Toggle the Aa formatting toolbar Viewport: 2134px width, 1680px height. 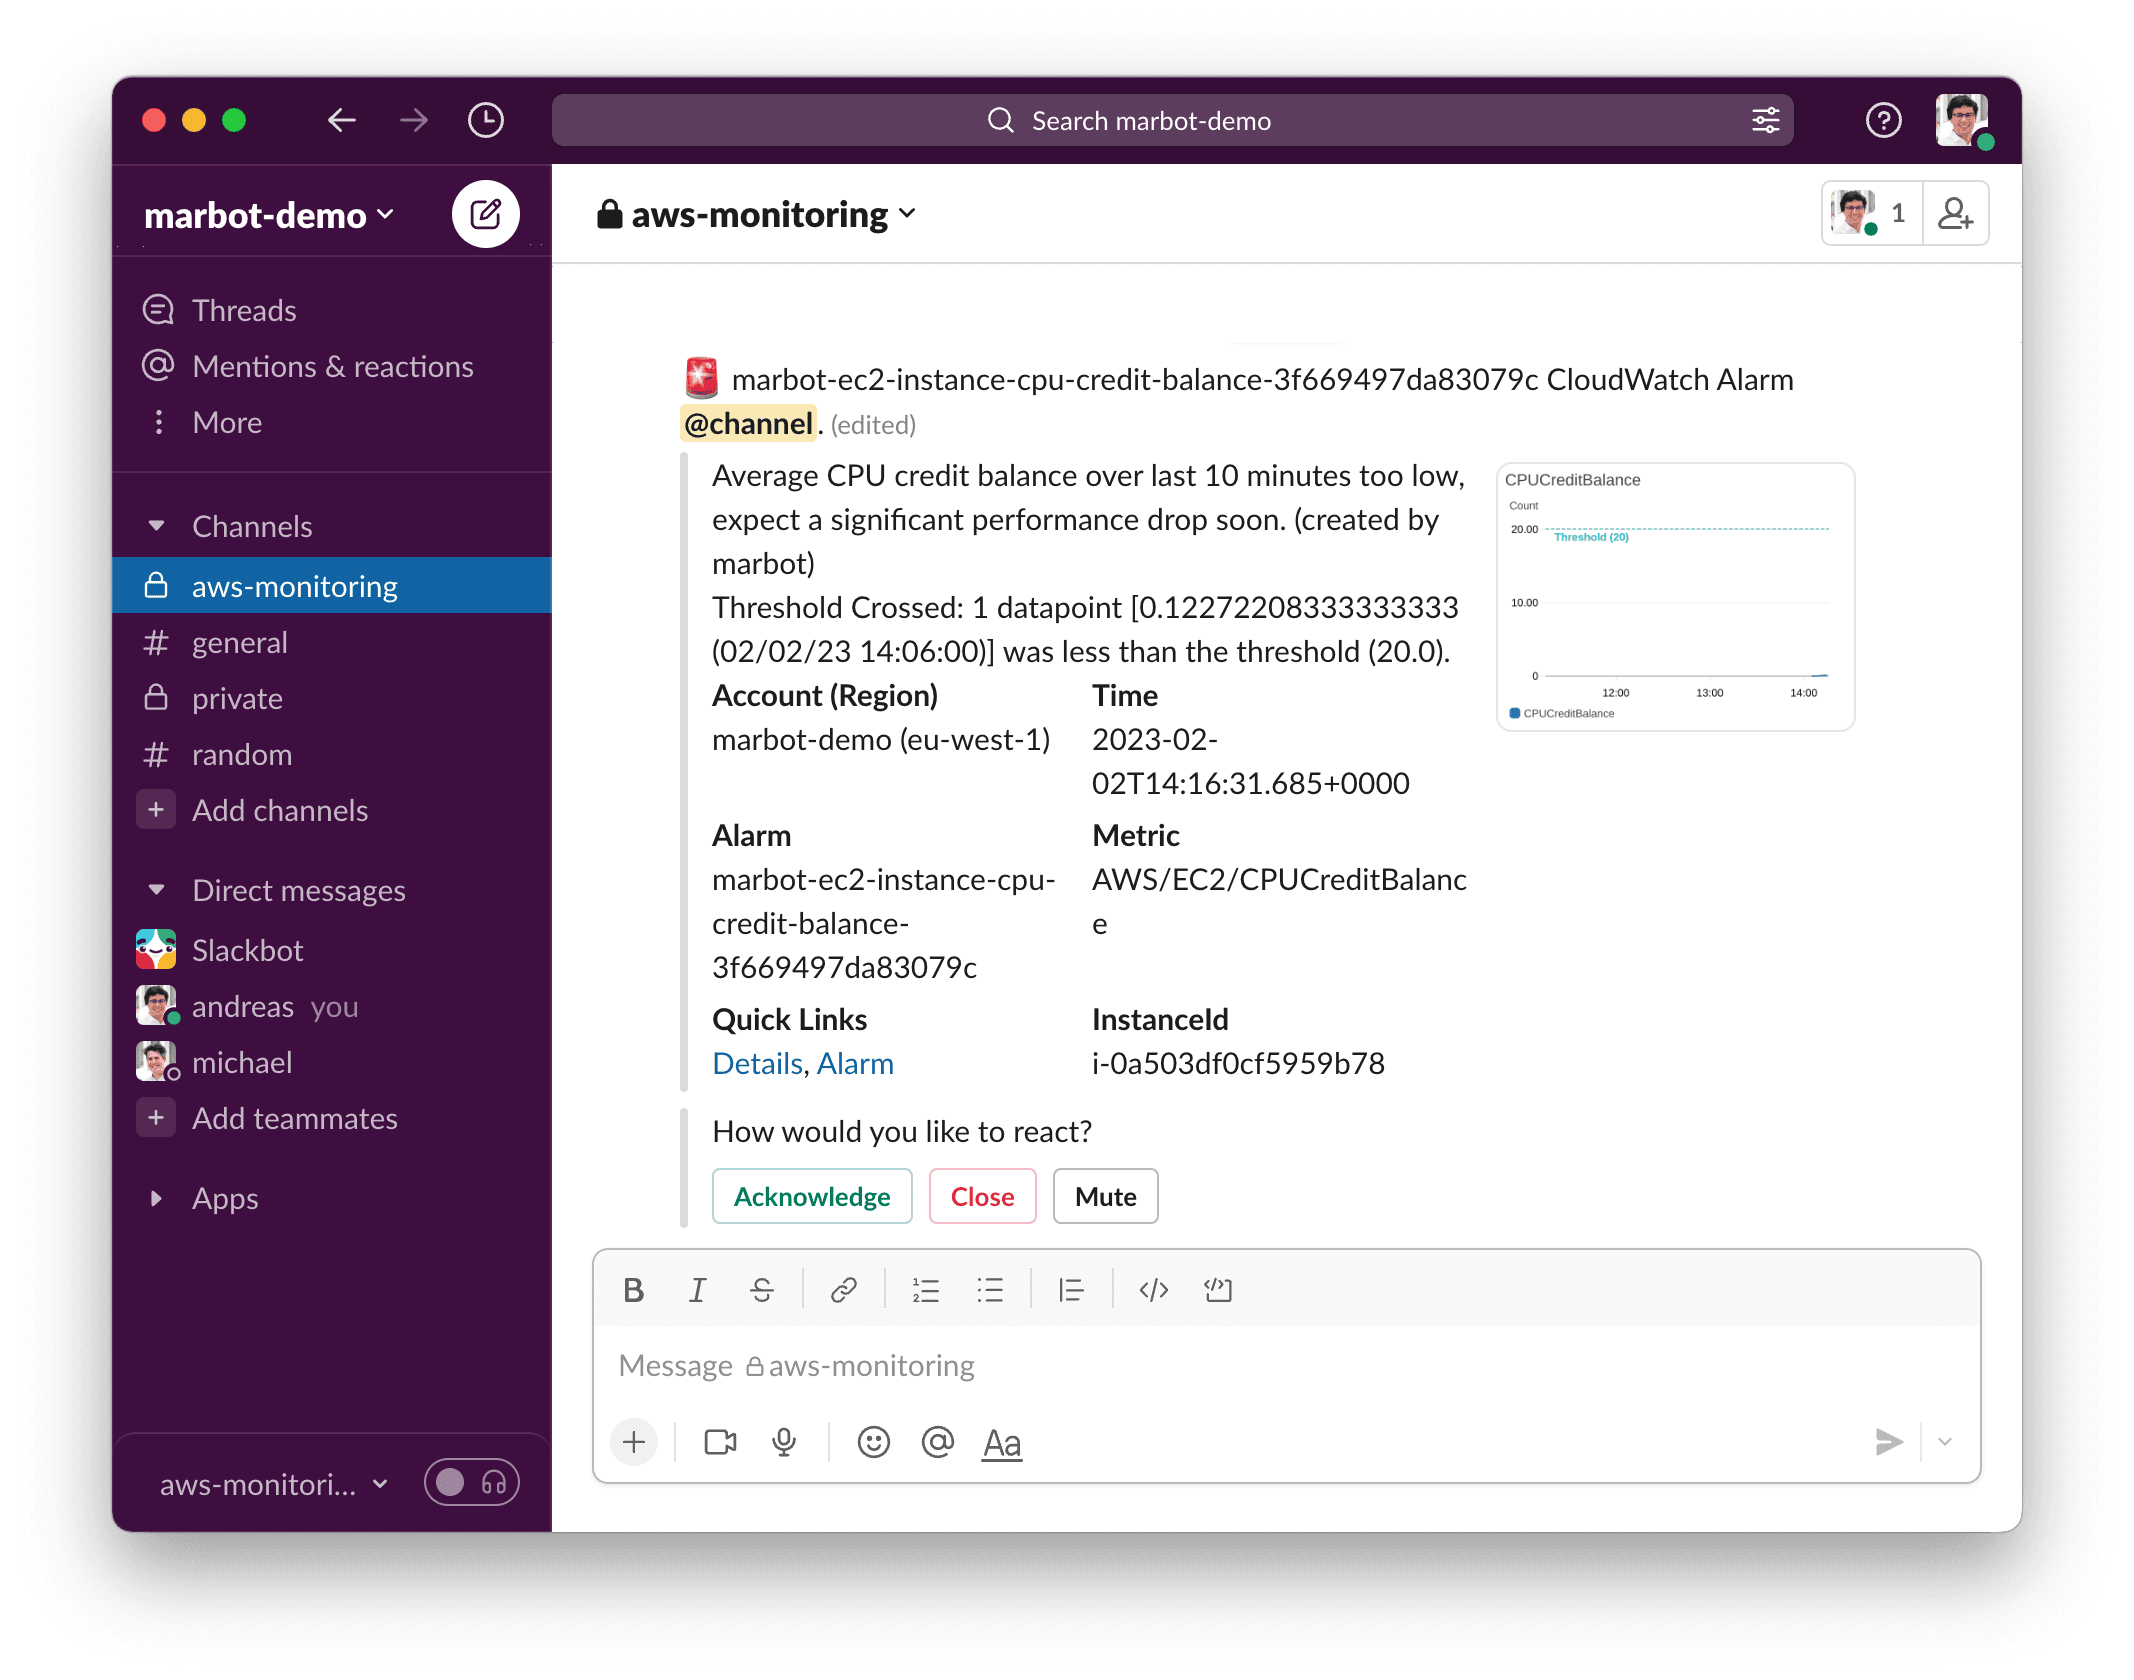[1002, 1443]
